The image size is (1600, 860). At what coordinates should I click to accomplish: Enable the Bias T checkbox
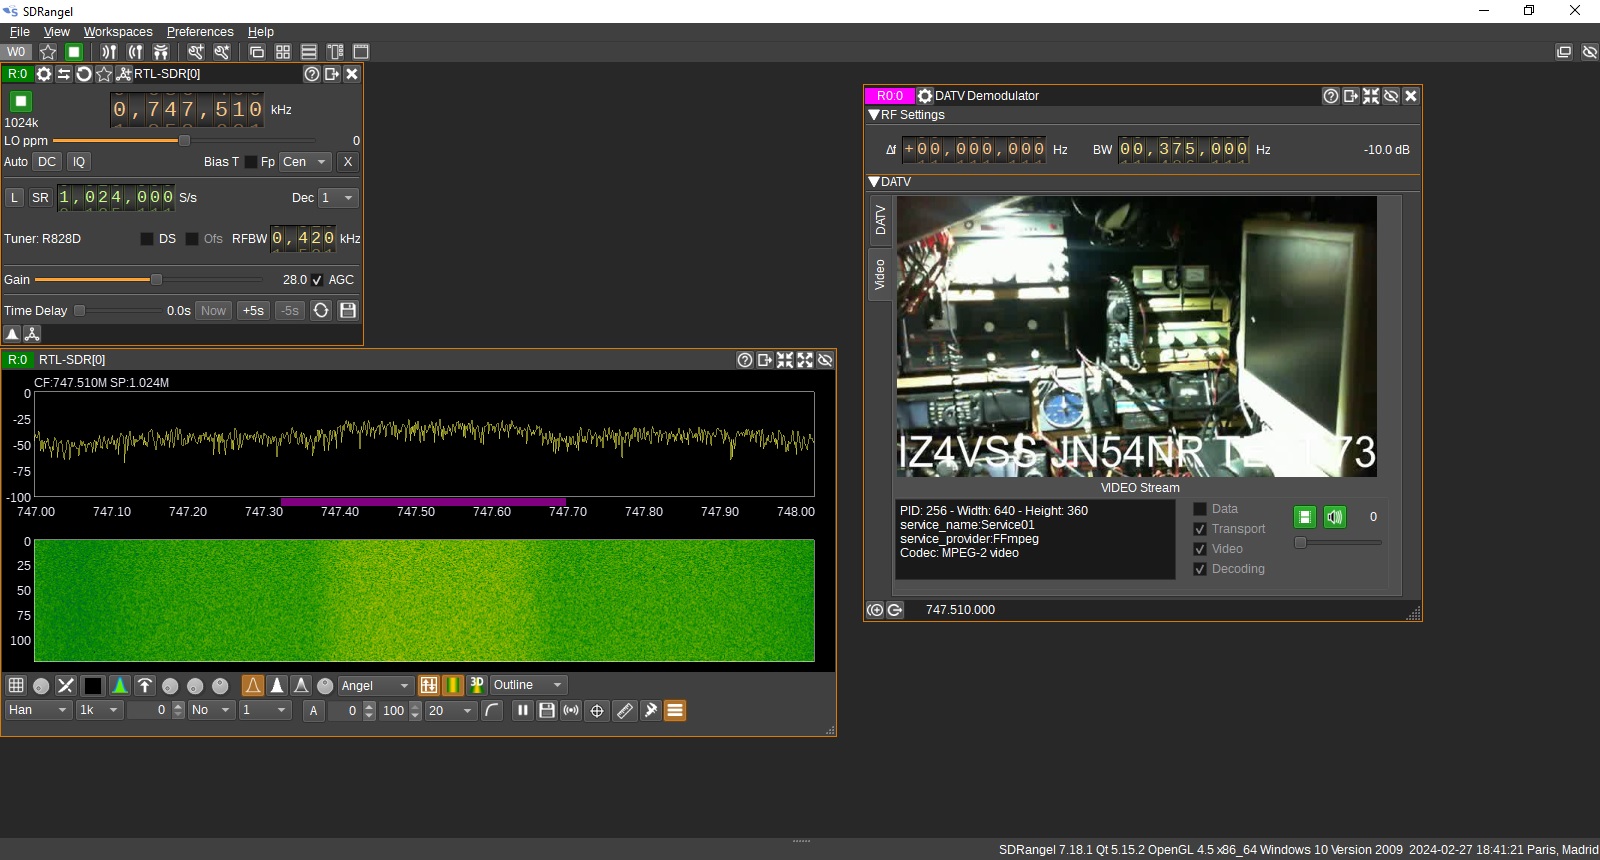coord(250,162)
